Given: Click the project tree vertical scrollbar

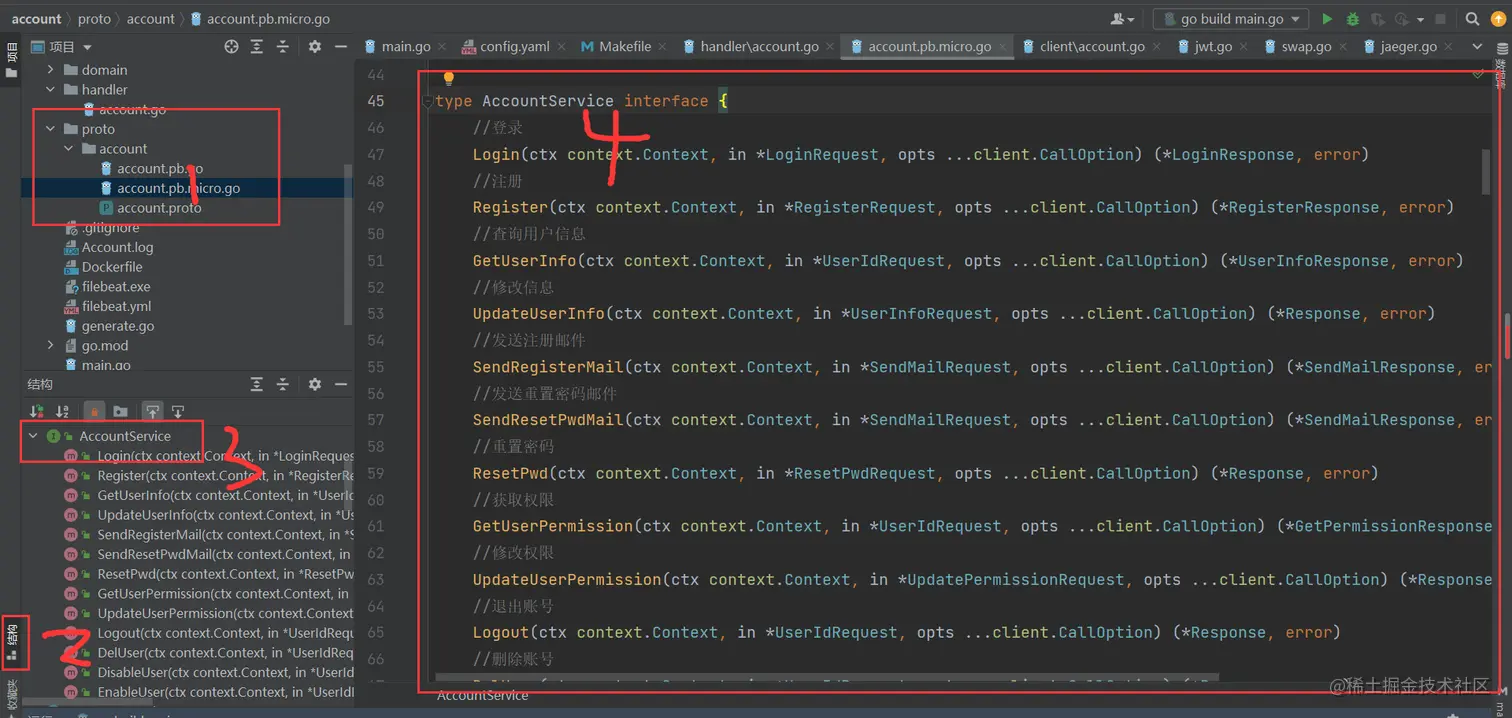Looking at the screenshot, I should click(348, 245).
